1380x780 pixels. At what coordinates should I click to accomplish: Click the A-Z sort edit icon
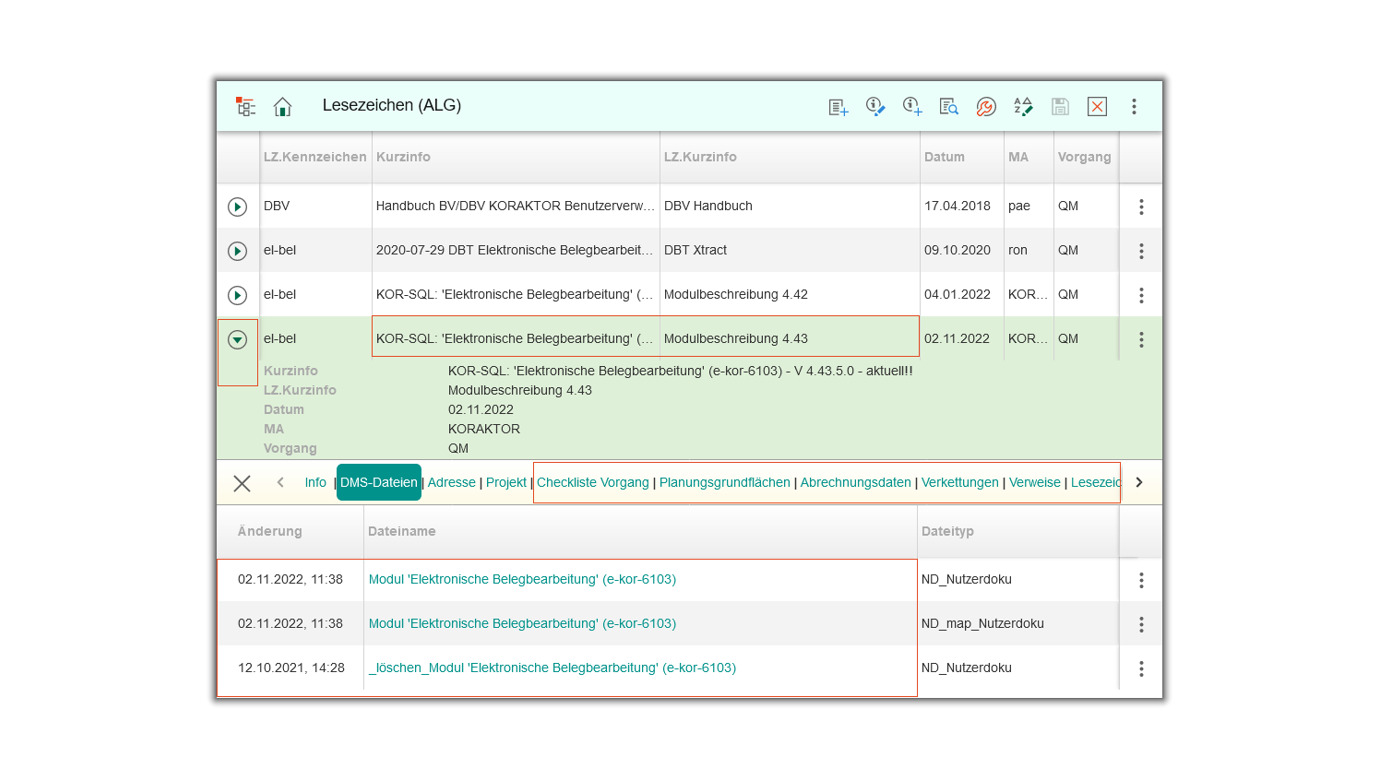(1023, 106)
